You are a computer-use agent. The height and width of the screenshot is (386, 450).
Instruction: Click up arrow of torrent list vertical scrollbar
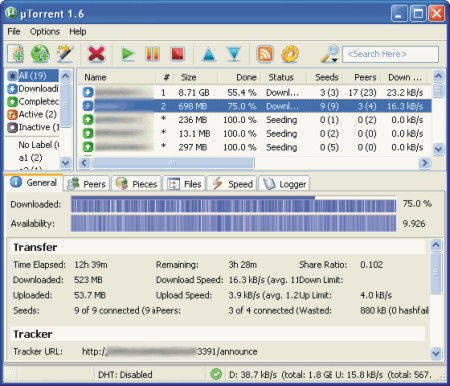pos(438,76)
